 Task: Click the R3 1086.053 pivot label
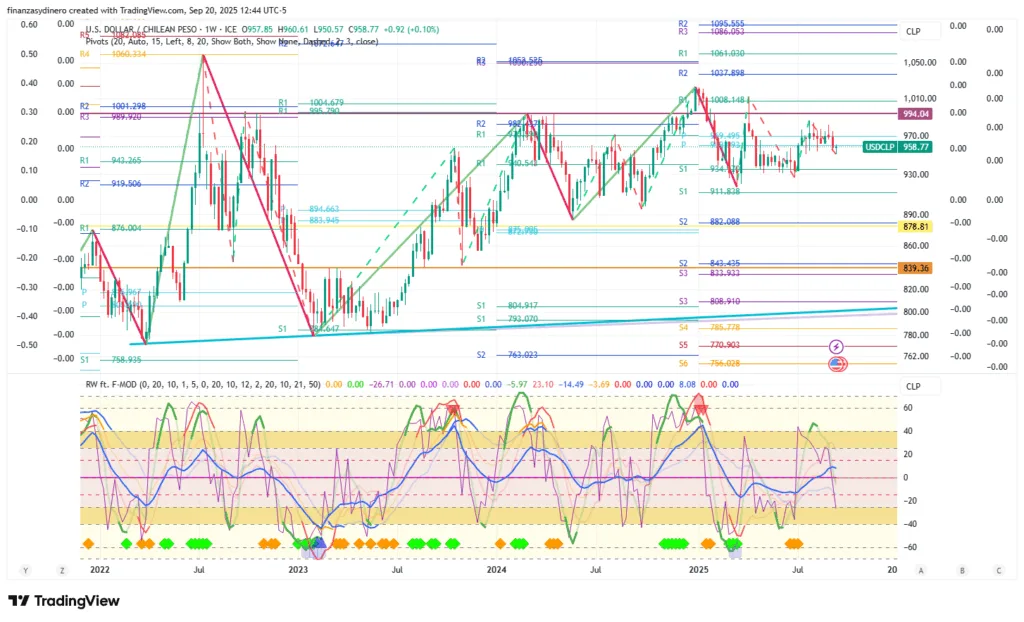(712, 31)
